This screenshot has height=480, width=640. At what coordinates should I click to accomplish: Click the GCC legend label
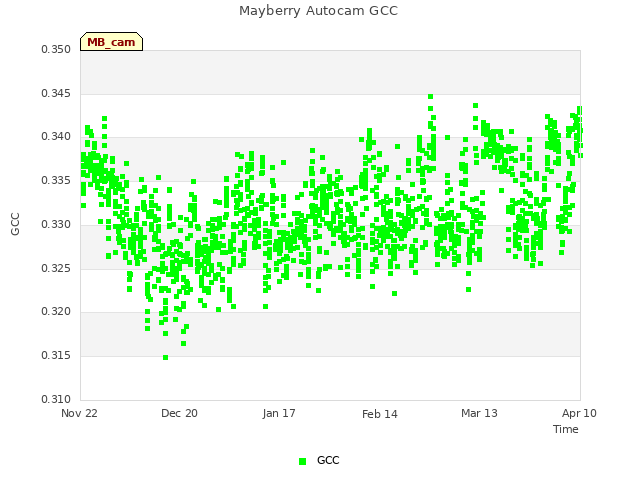(328, 460)
